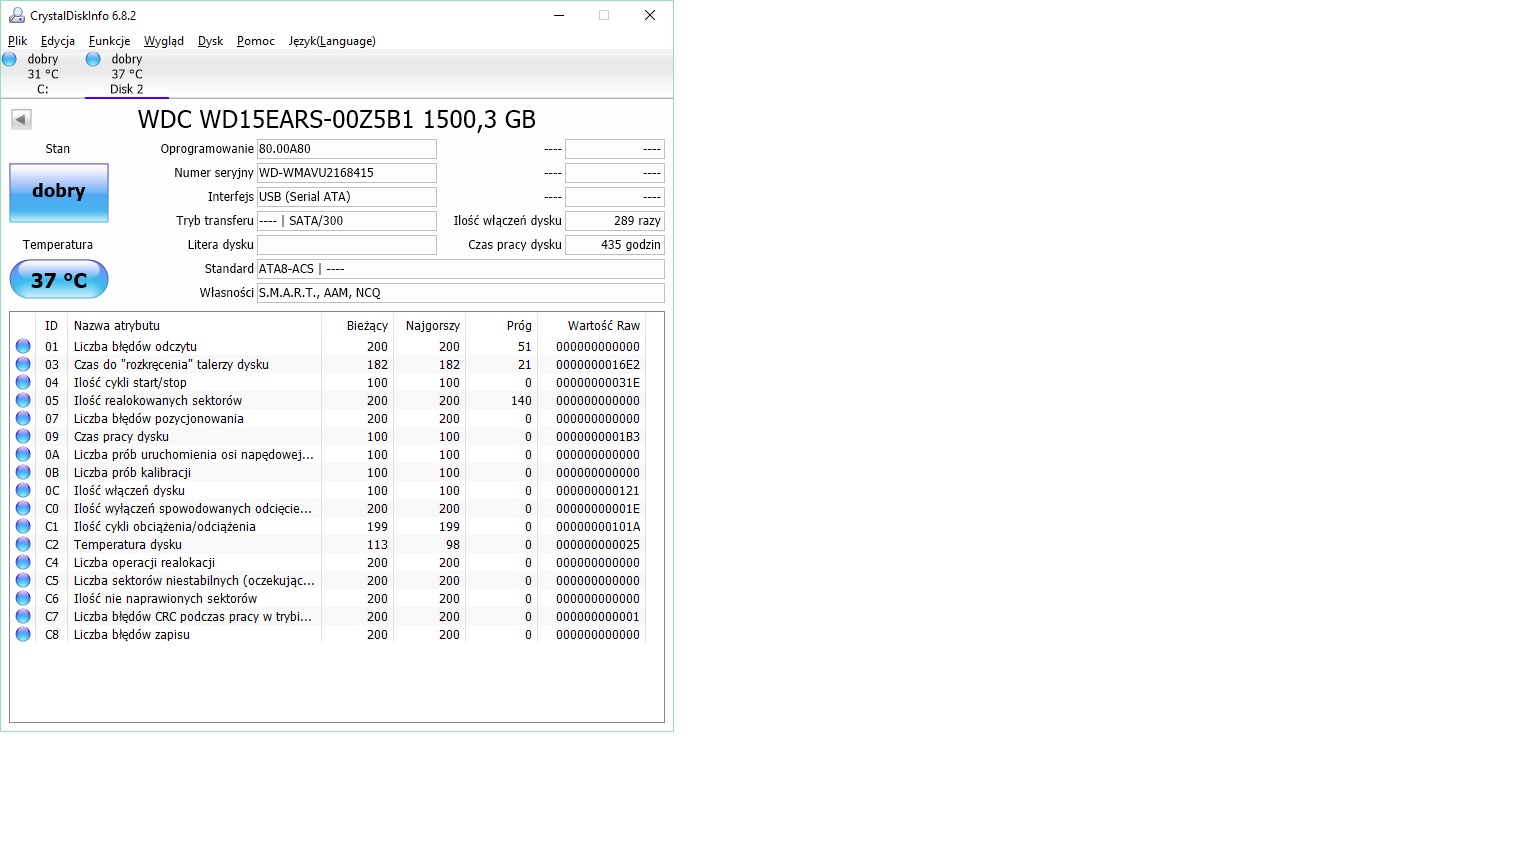Screen dimensions: 1536x864
Task: Select the 'Liczba błędów odczytu' attribute name
Action: pyautogui.click(x=135, y=347)
